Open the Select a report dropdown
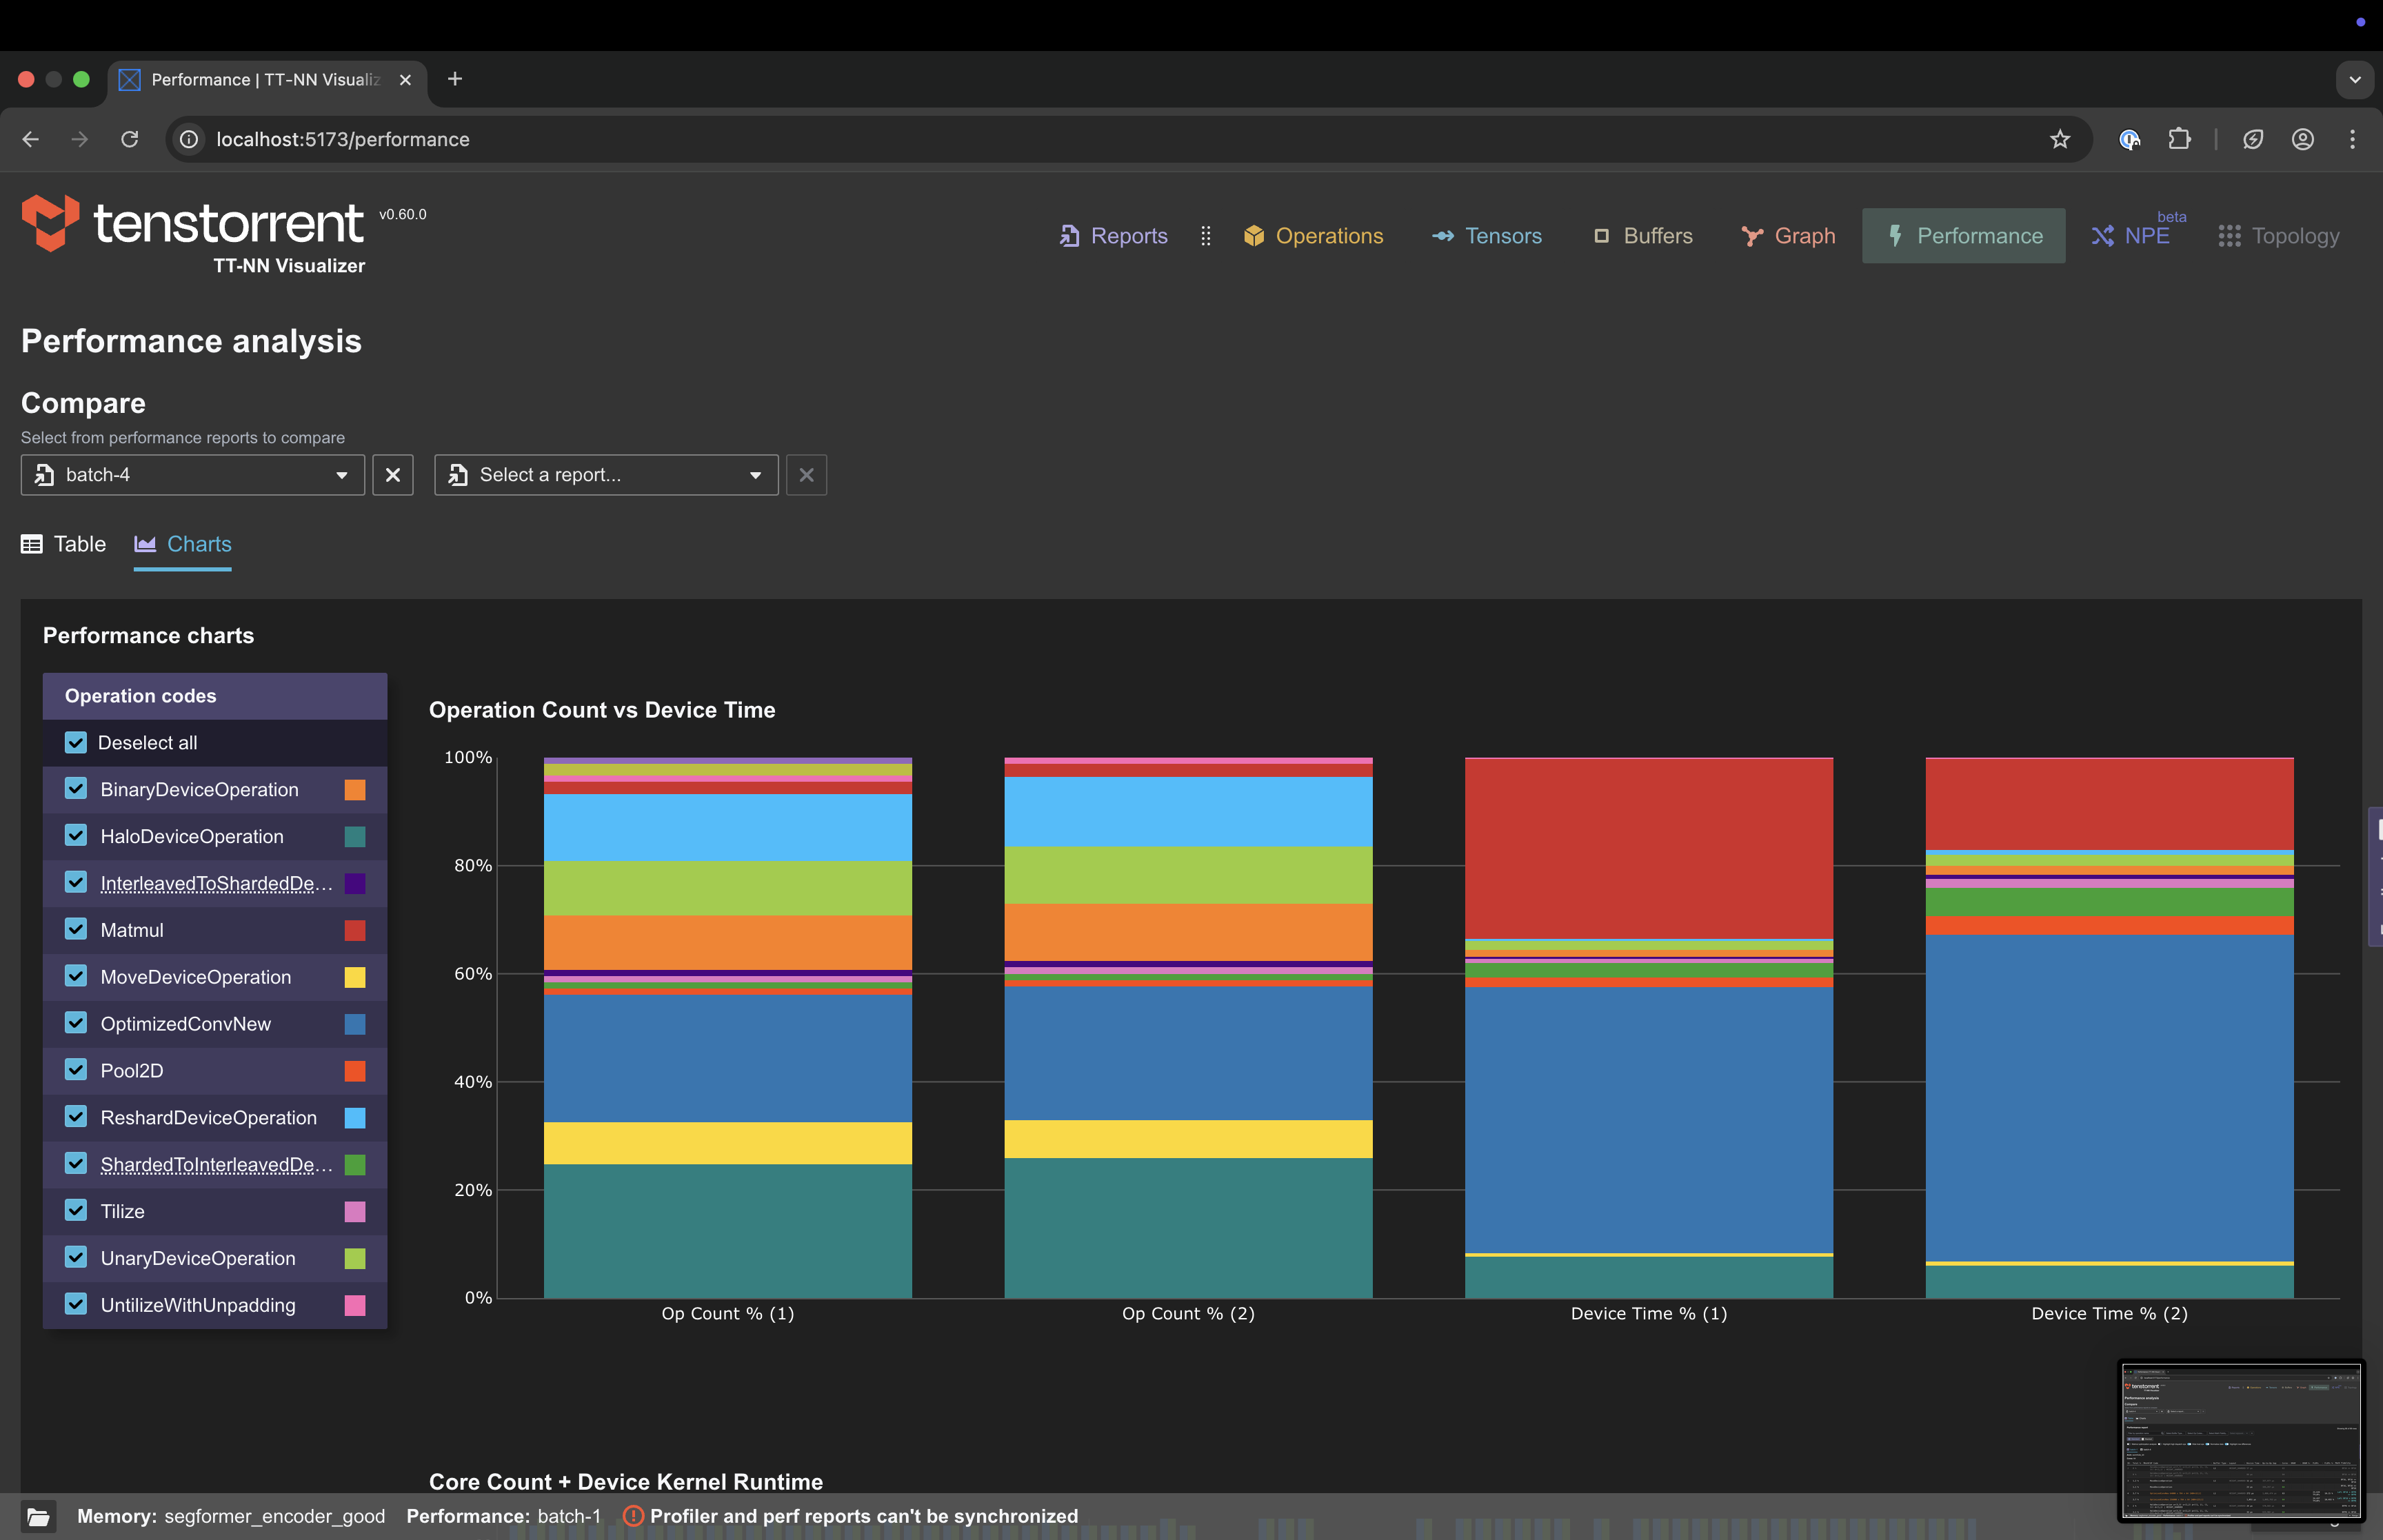The width and height of the screenshot is (2383, 1540). [755, 475]
